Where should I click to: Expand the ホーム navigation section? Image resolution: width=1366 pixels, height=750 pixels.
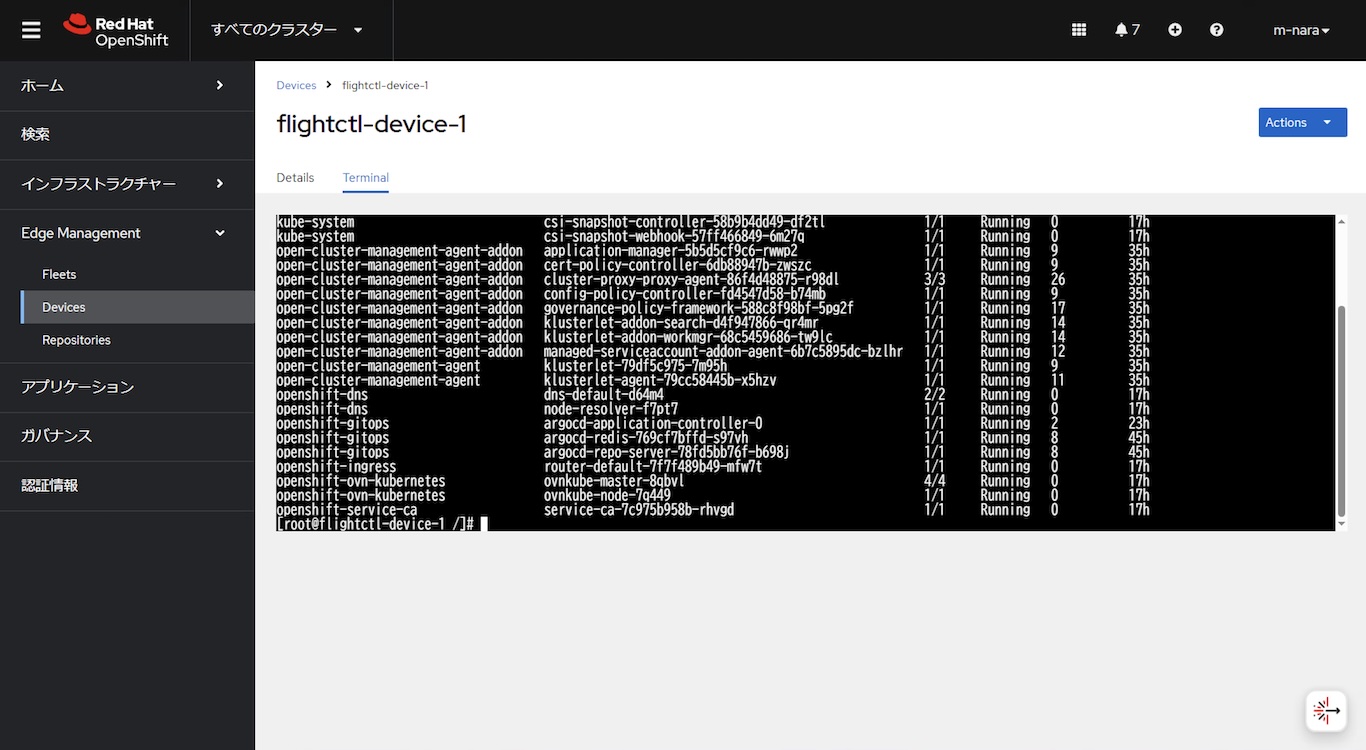[127, 86]
